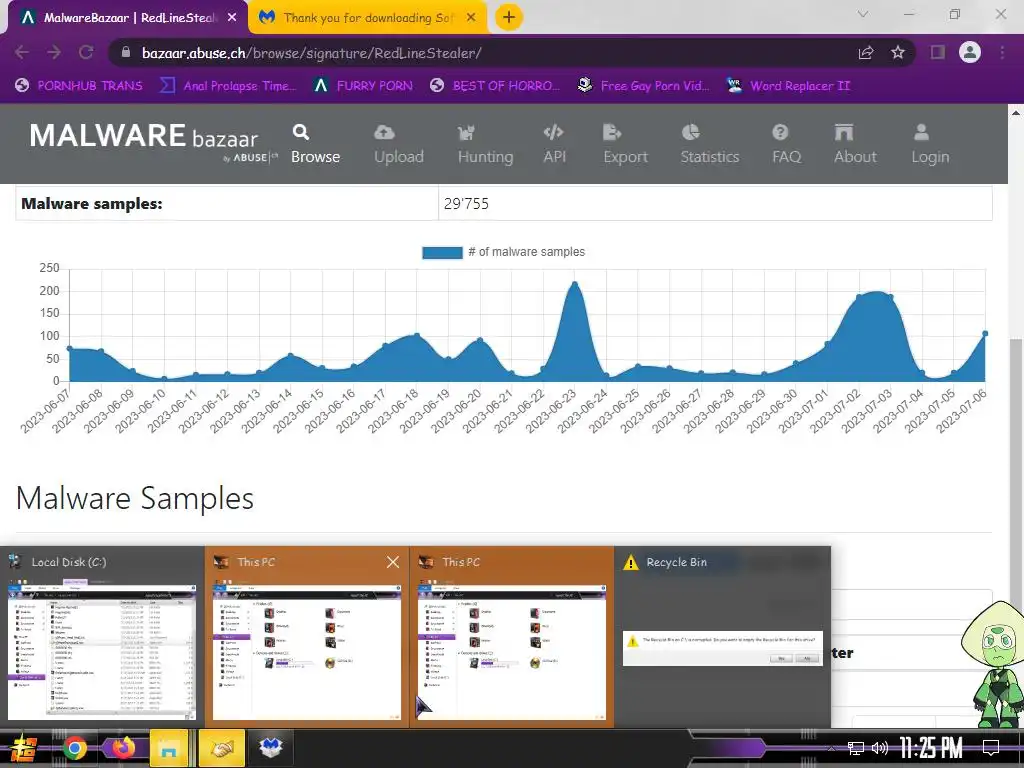Click the 11:25 PM taskbar clock

[931, 748]
